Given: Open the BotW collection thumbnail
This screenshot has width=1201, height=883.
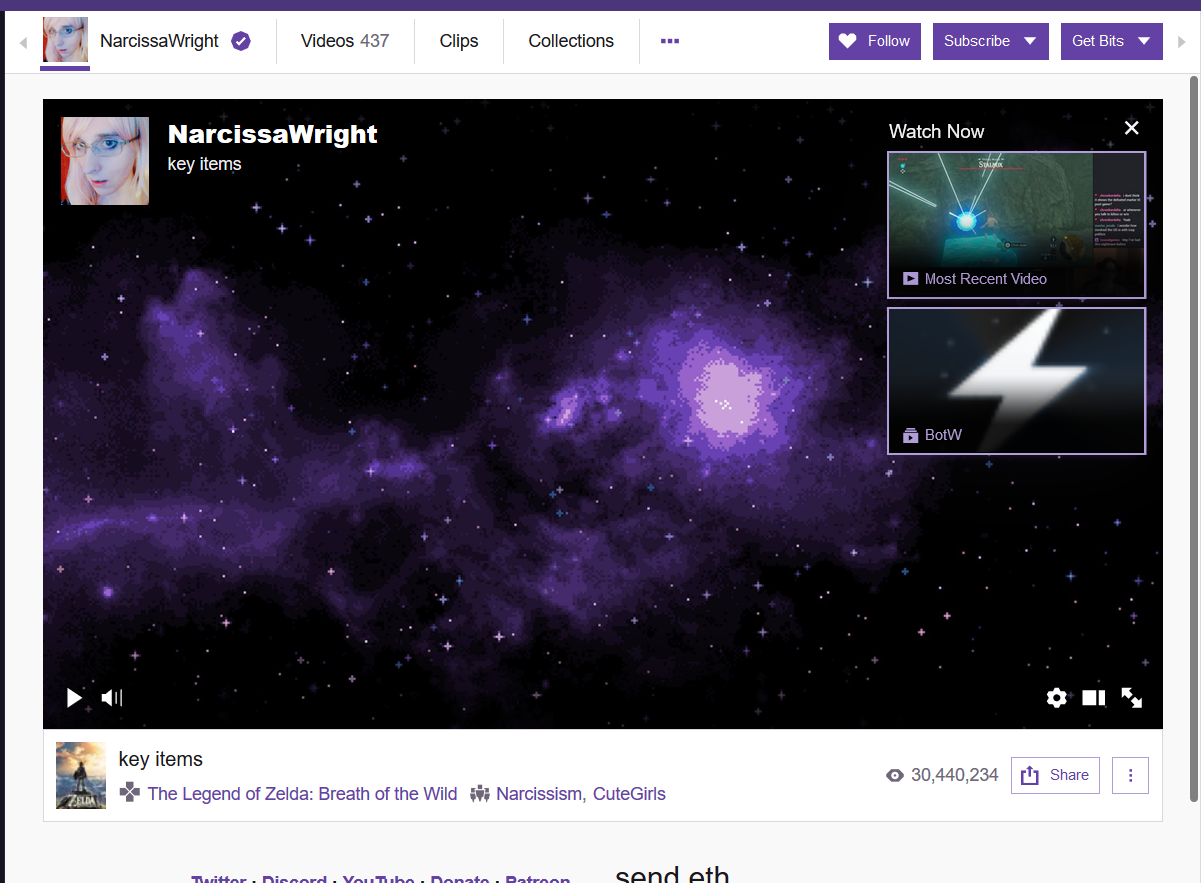Looking at the screenshot, I should point(1016,381).
